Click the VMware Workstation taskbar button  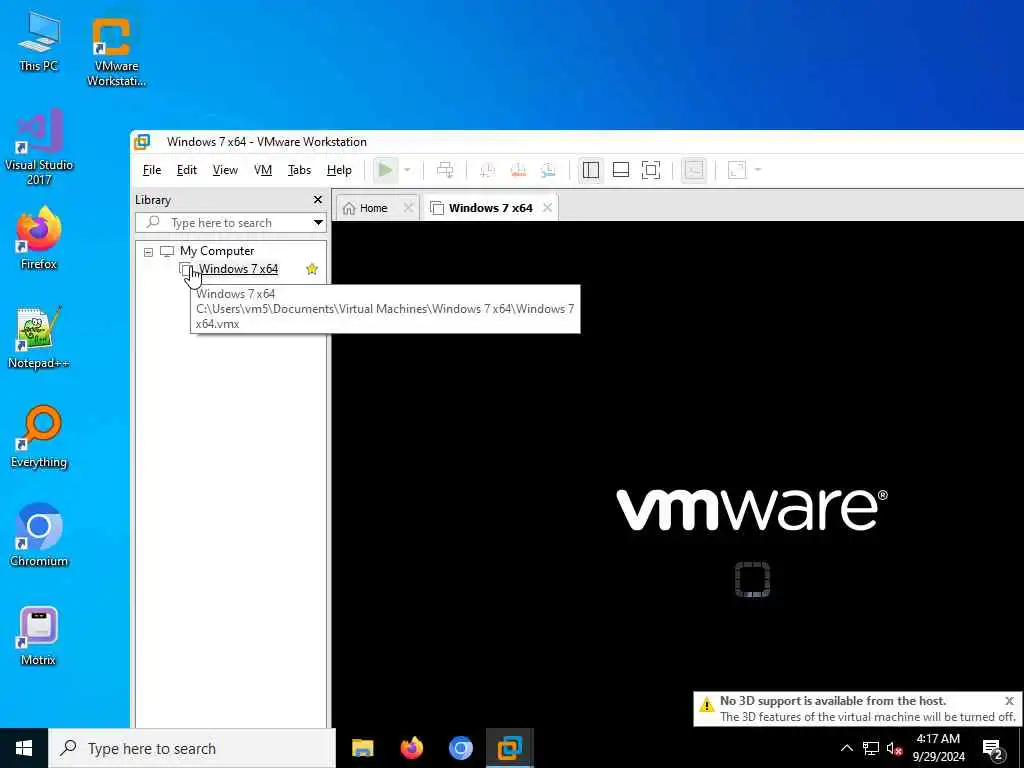pyautogui.click(x=509, y=748)
